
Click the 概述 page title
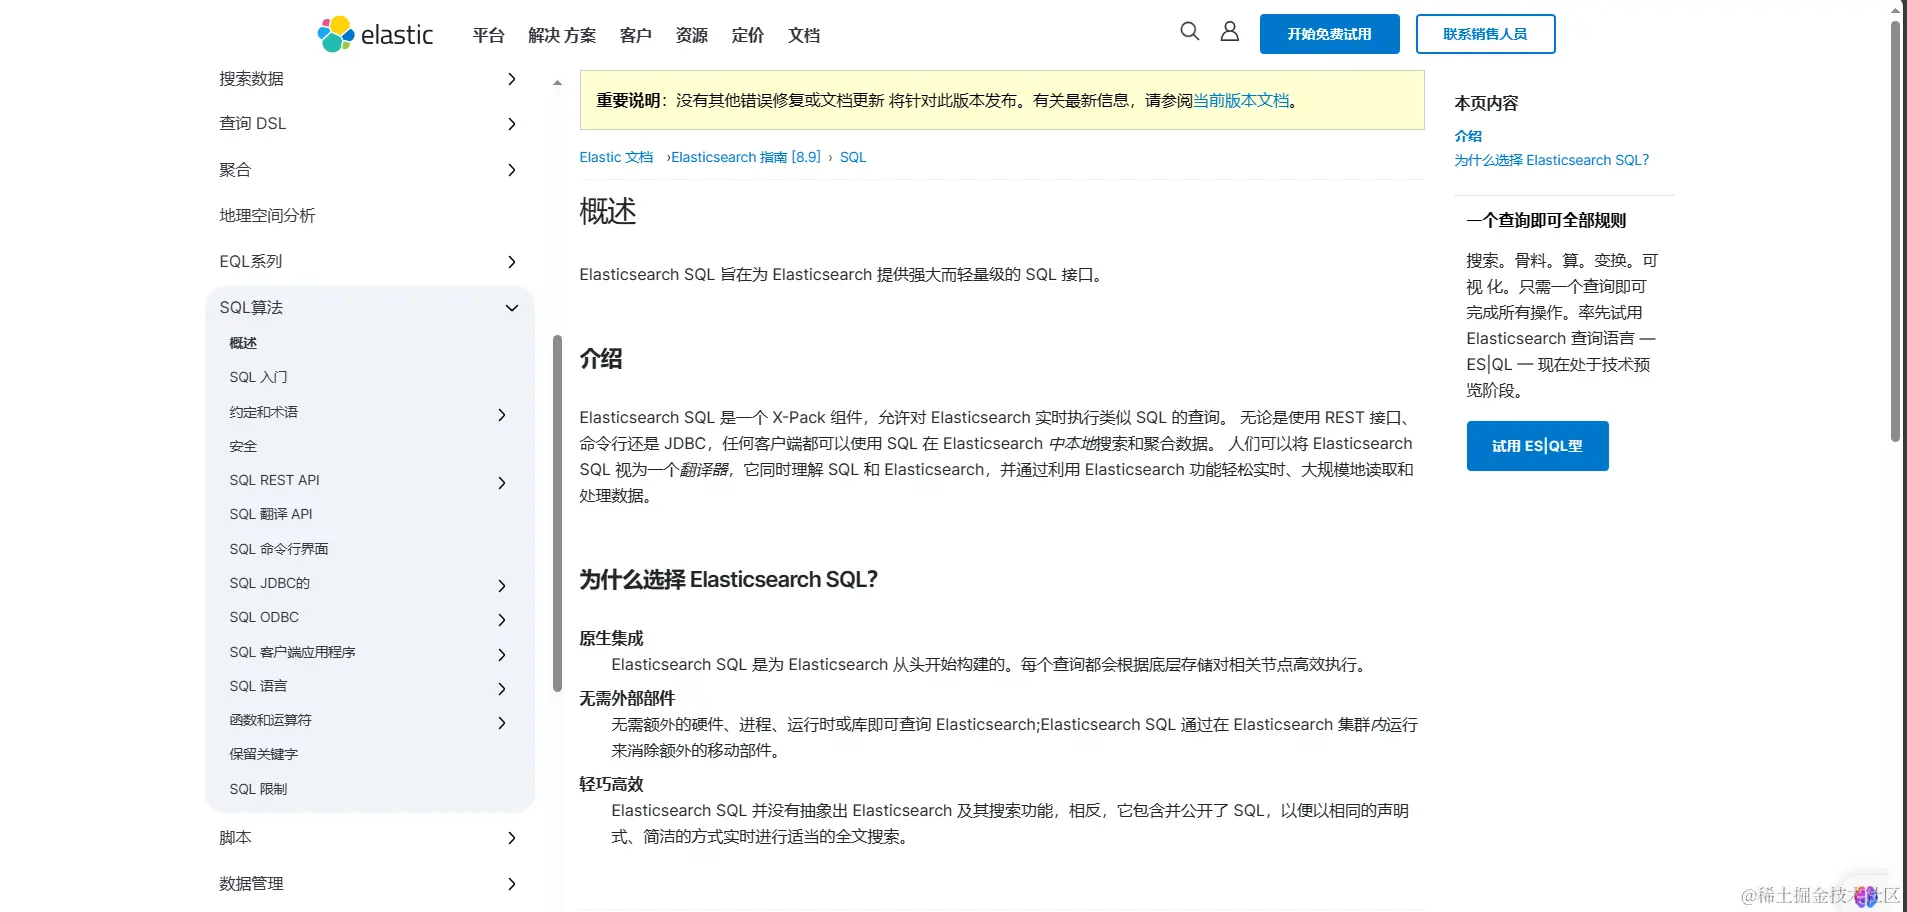click(608, 211)
